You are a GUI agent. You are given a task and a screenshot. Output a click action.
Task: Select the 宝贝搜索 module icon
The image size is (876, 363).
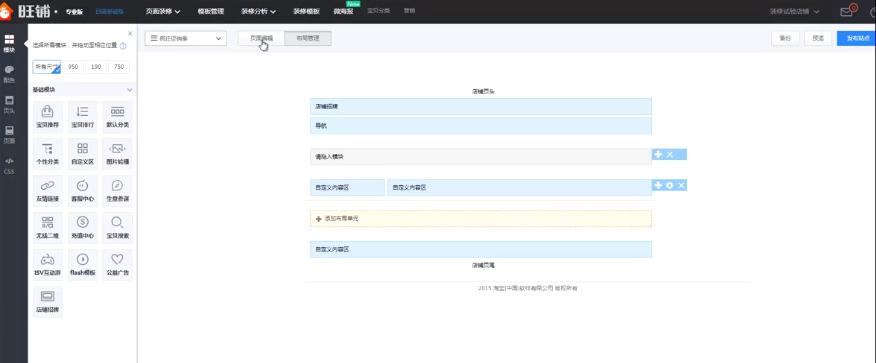118,227
